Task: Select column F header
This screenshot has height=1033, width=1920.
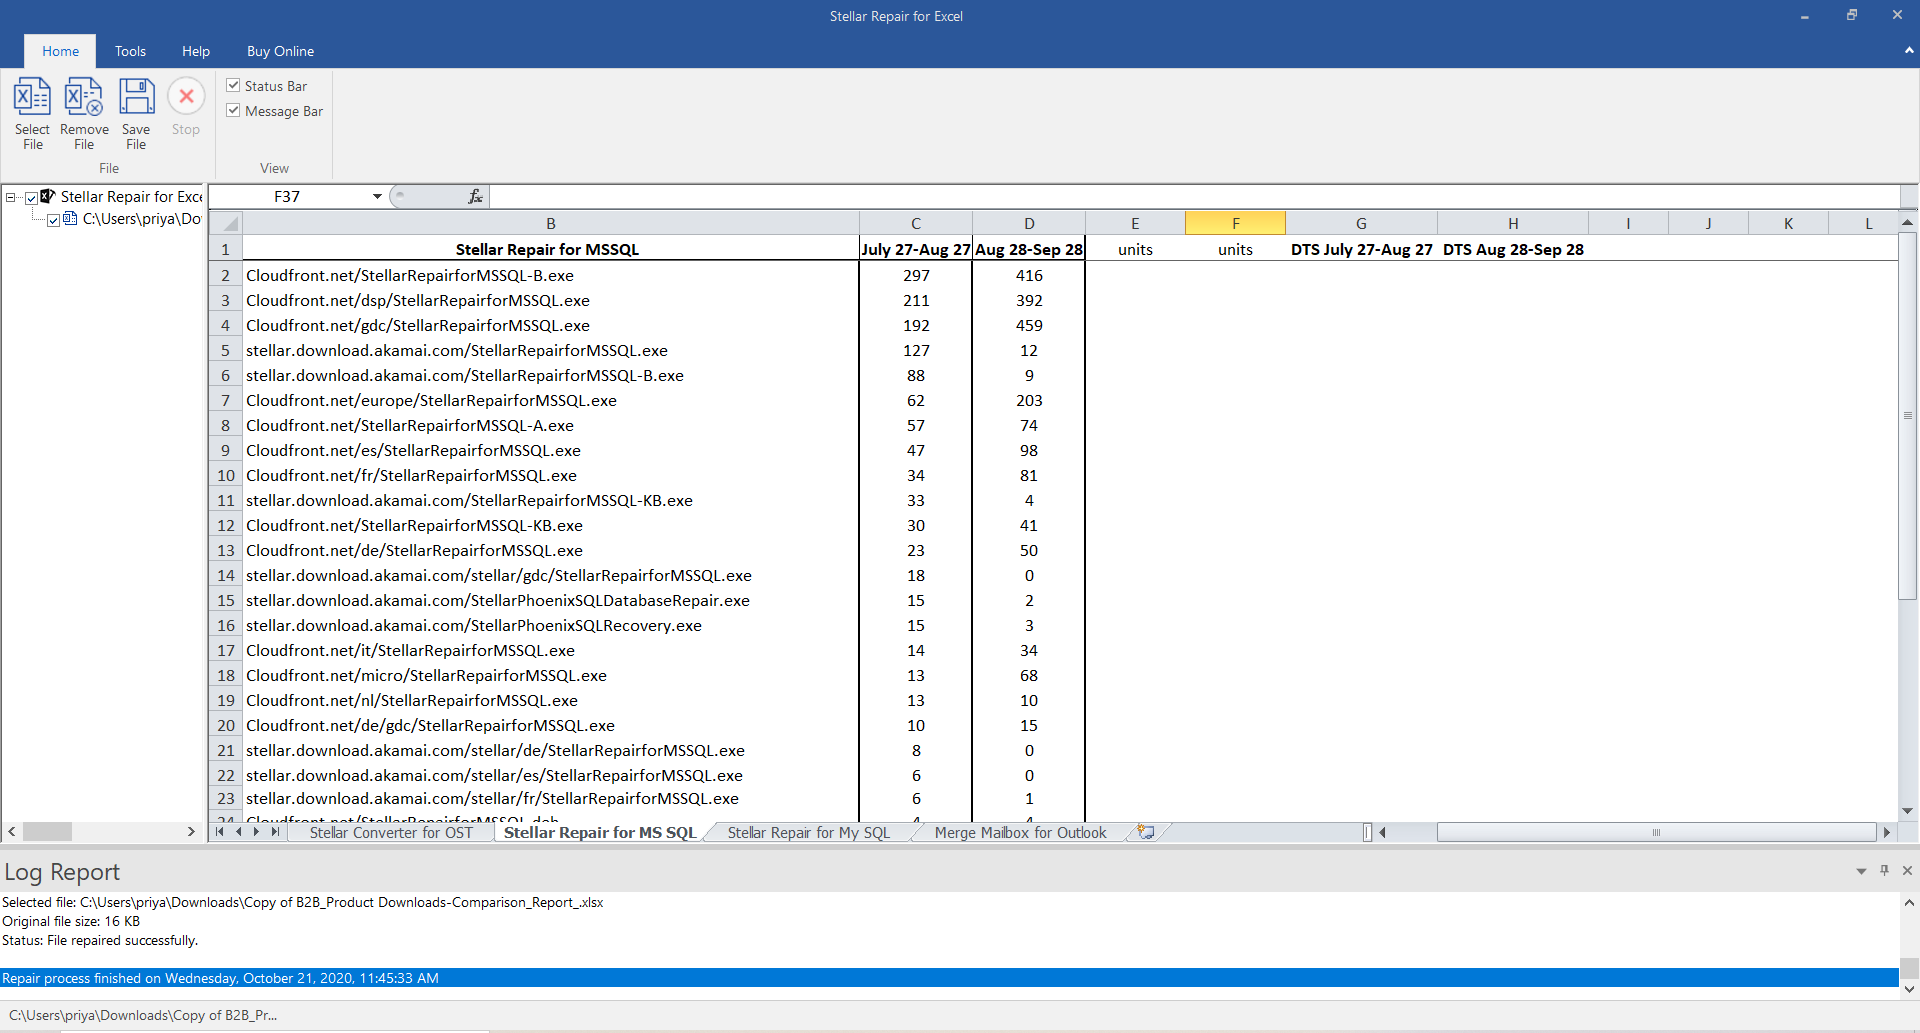Action: pos(1235,223)
